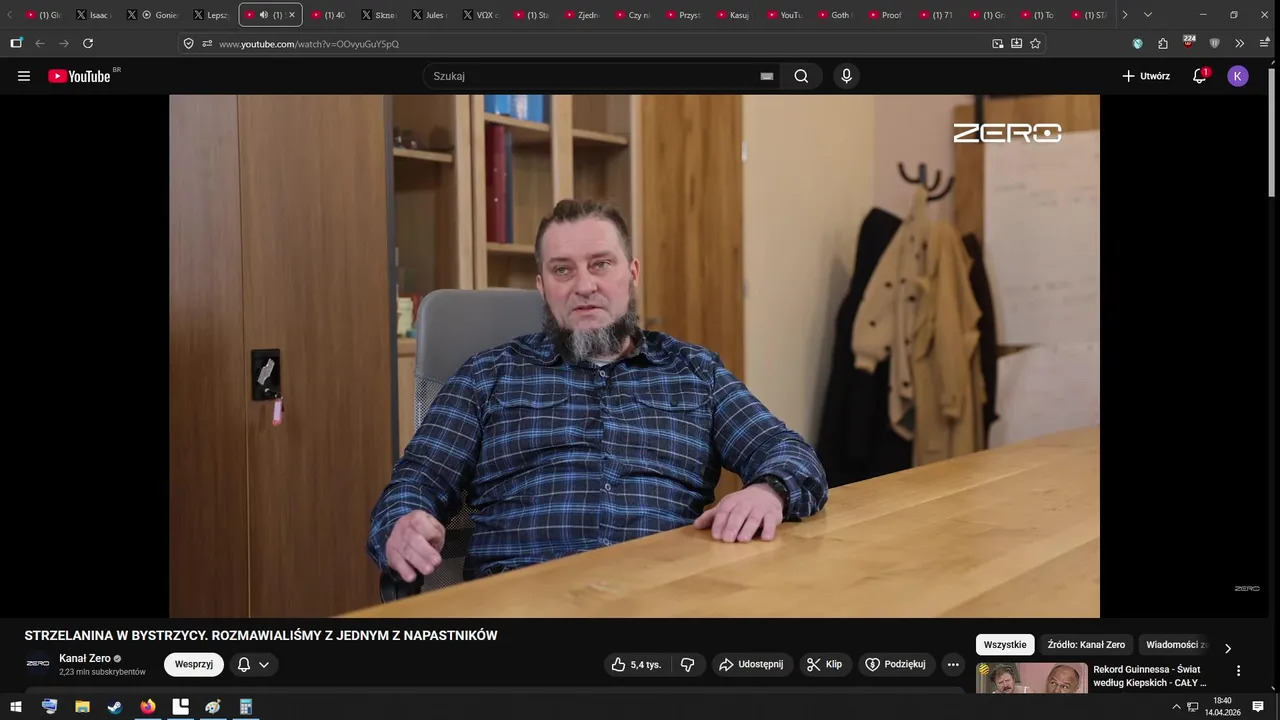Show more filter chips with right arrow

tap(1228, 648)
